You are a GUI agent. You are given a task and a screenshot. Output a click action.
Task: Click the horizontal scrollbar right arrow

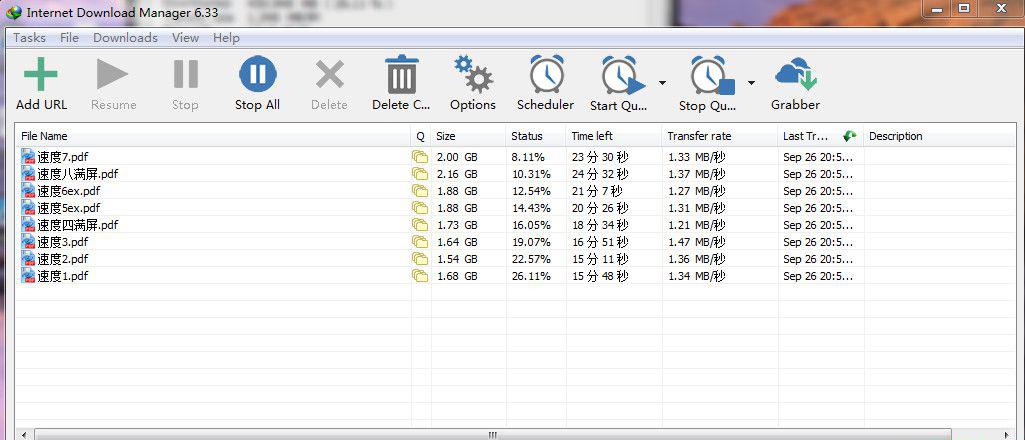[1006, 435]
